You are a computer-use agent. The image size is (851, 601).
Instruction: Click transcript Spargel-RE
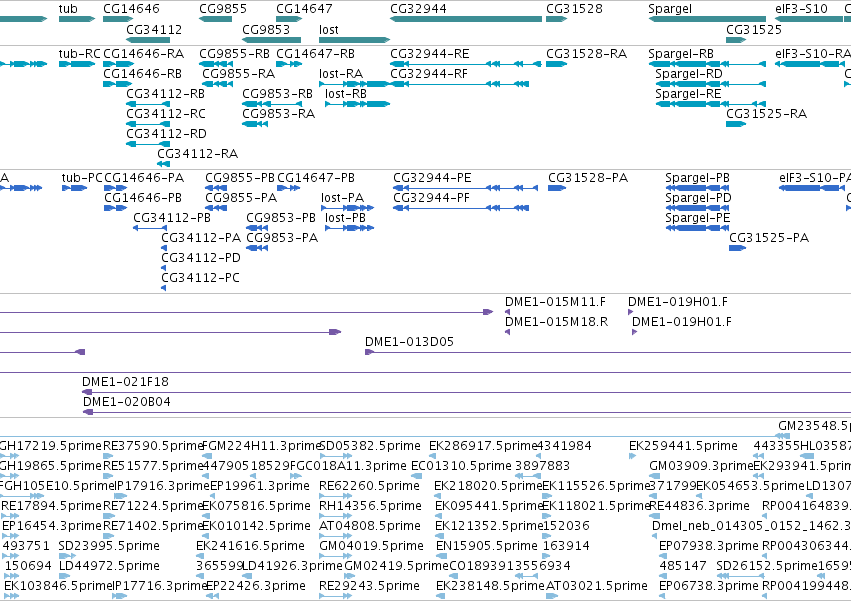point(688,94)
